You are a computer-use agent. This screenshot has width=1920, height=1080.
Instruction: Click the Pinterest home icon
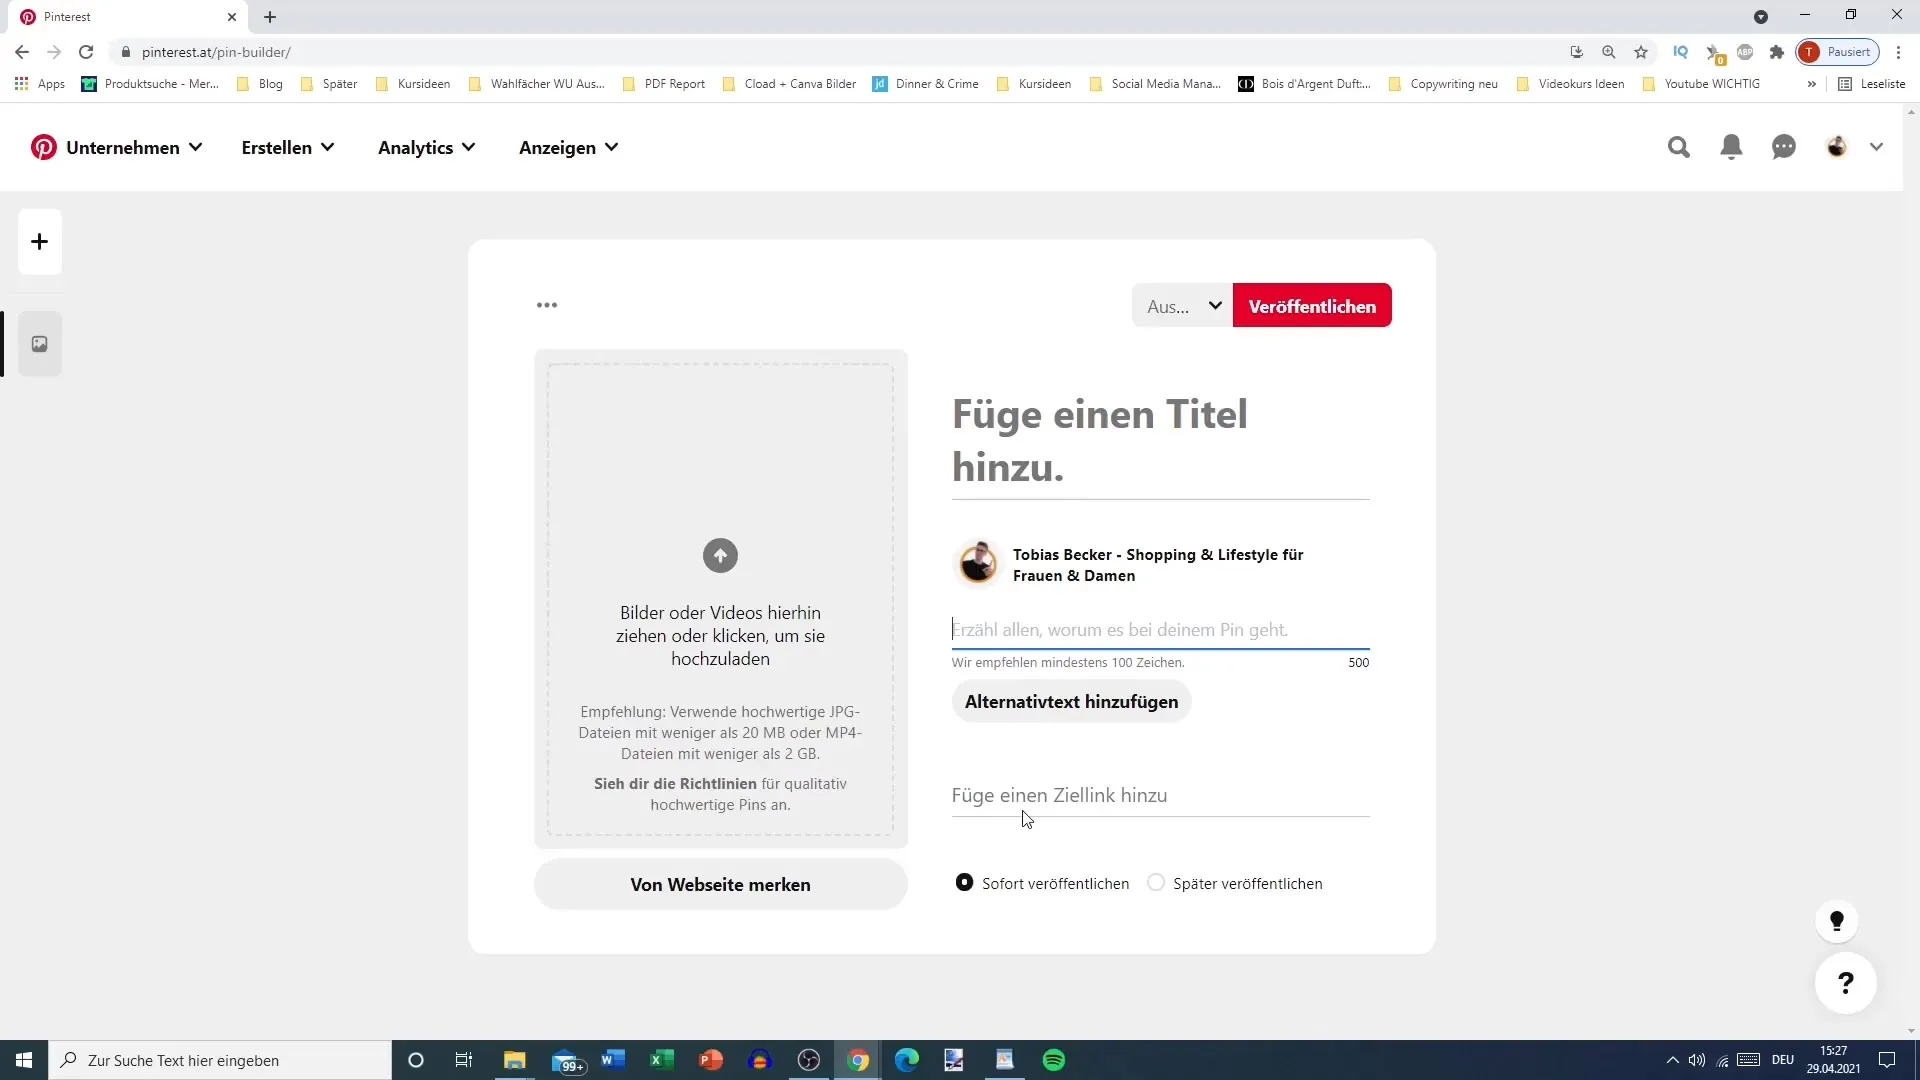pyautogui.click(x=42, y=148)
